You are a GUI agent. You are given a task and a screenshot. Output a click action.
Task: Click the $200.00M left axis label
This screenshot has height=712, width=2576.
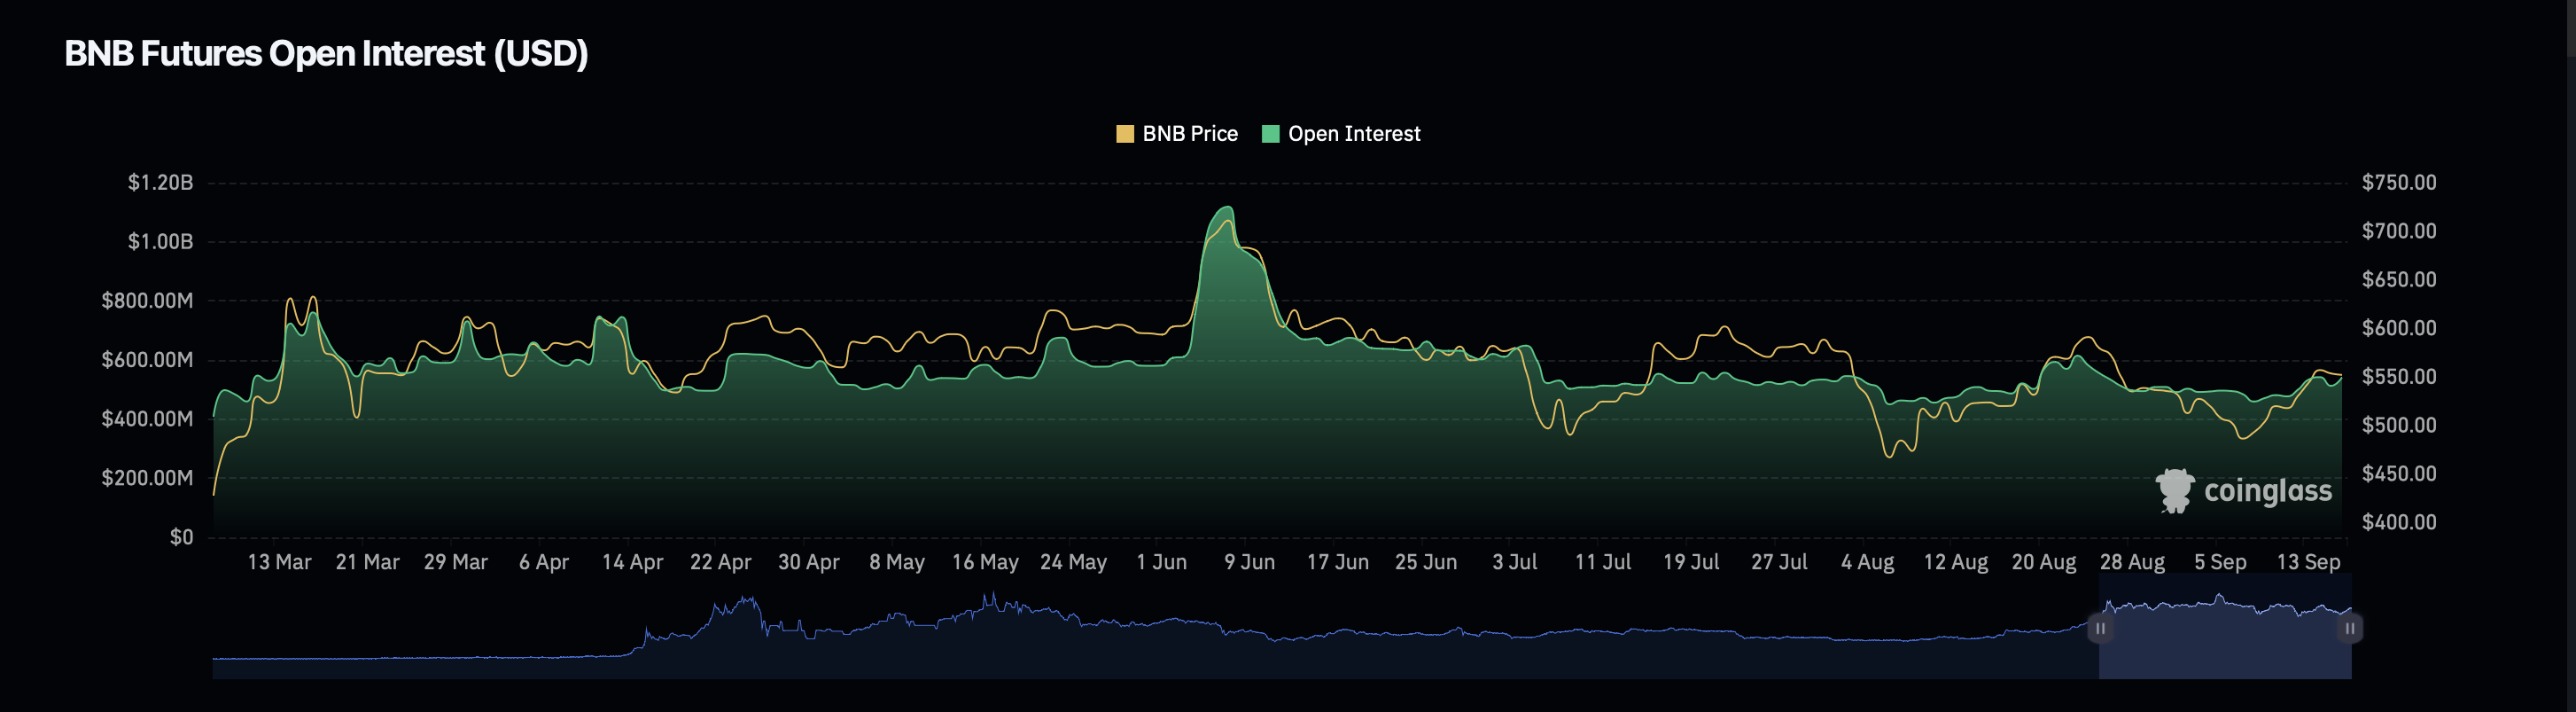pos(147,477)
